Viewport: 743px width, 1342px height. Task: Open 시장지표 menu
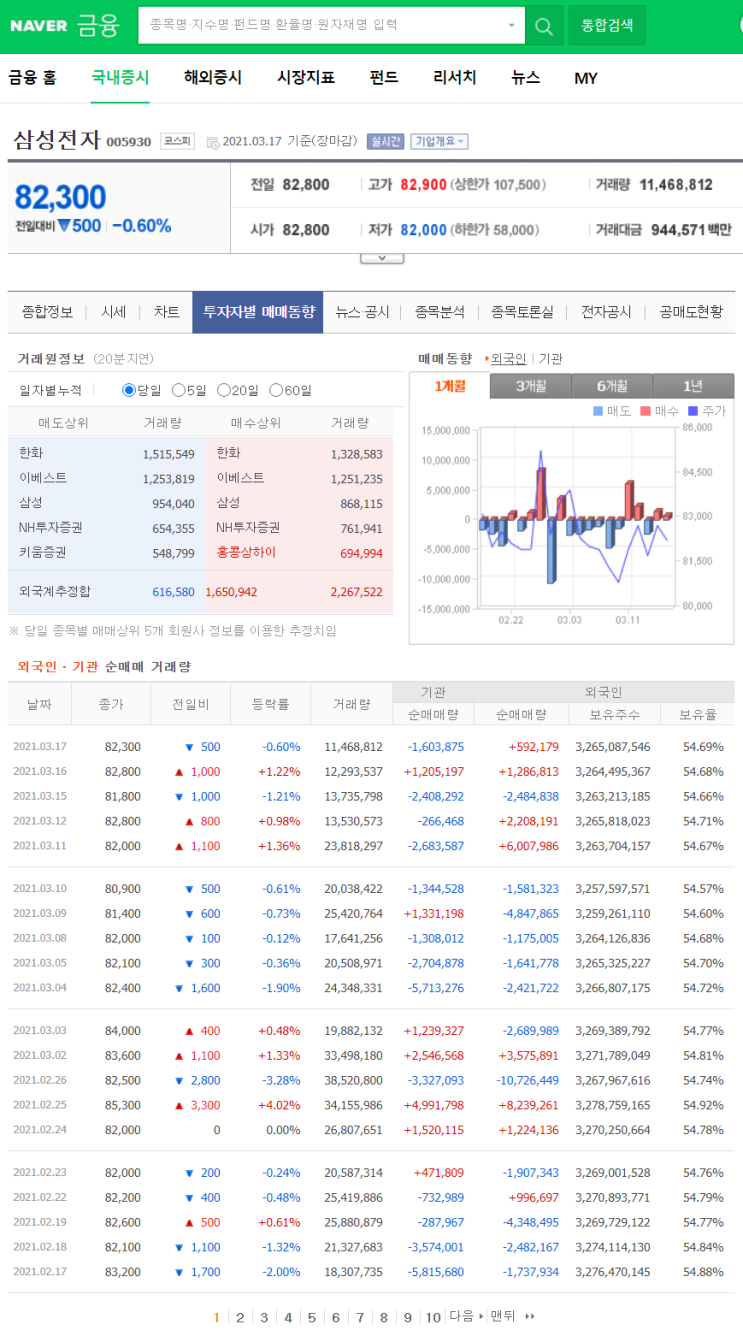click(306, 77)
